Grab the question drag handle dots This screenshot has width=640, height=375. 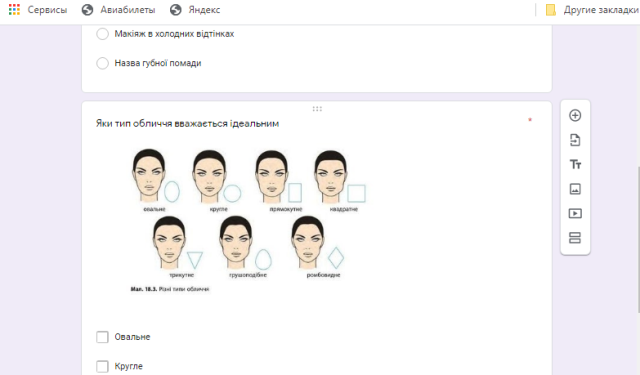317,109
